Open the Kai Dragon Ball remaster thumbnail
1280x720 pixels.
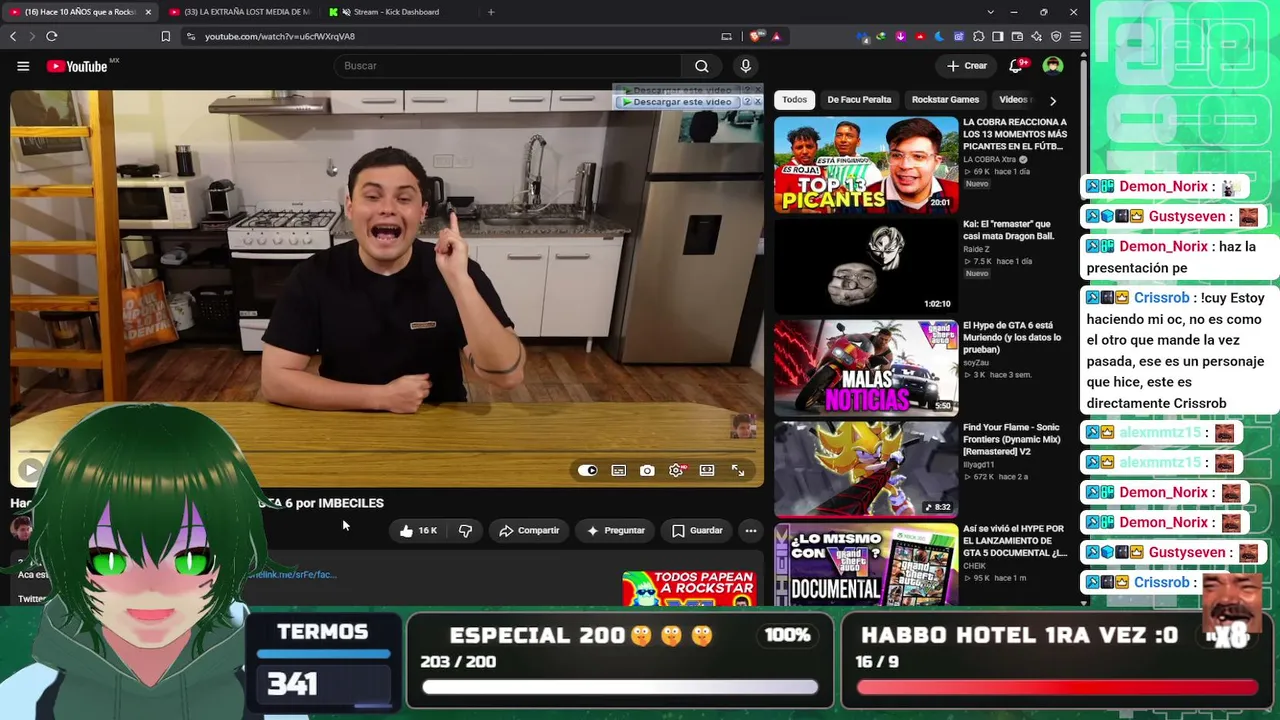pos(866,266)
